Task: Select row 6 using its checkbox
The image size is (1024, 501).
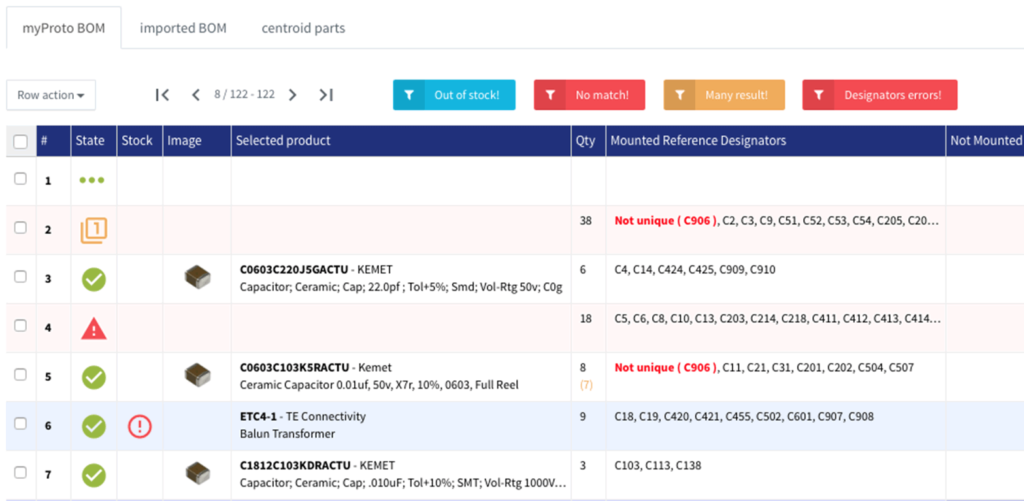Action: point(20,424)
